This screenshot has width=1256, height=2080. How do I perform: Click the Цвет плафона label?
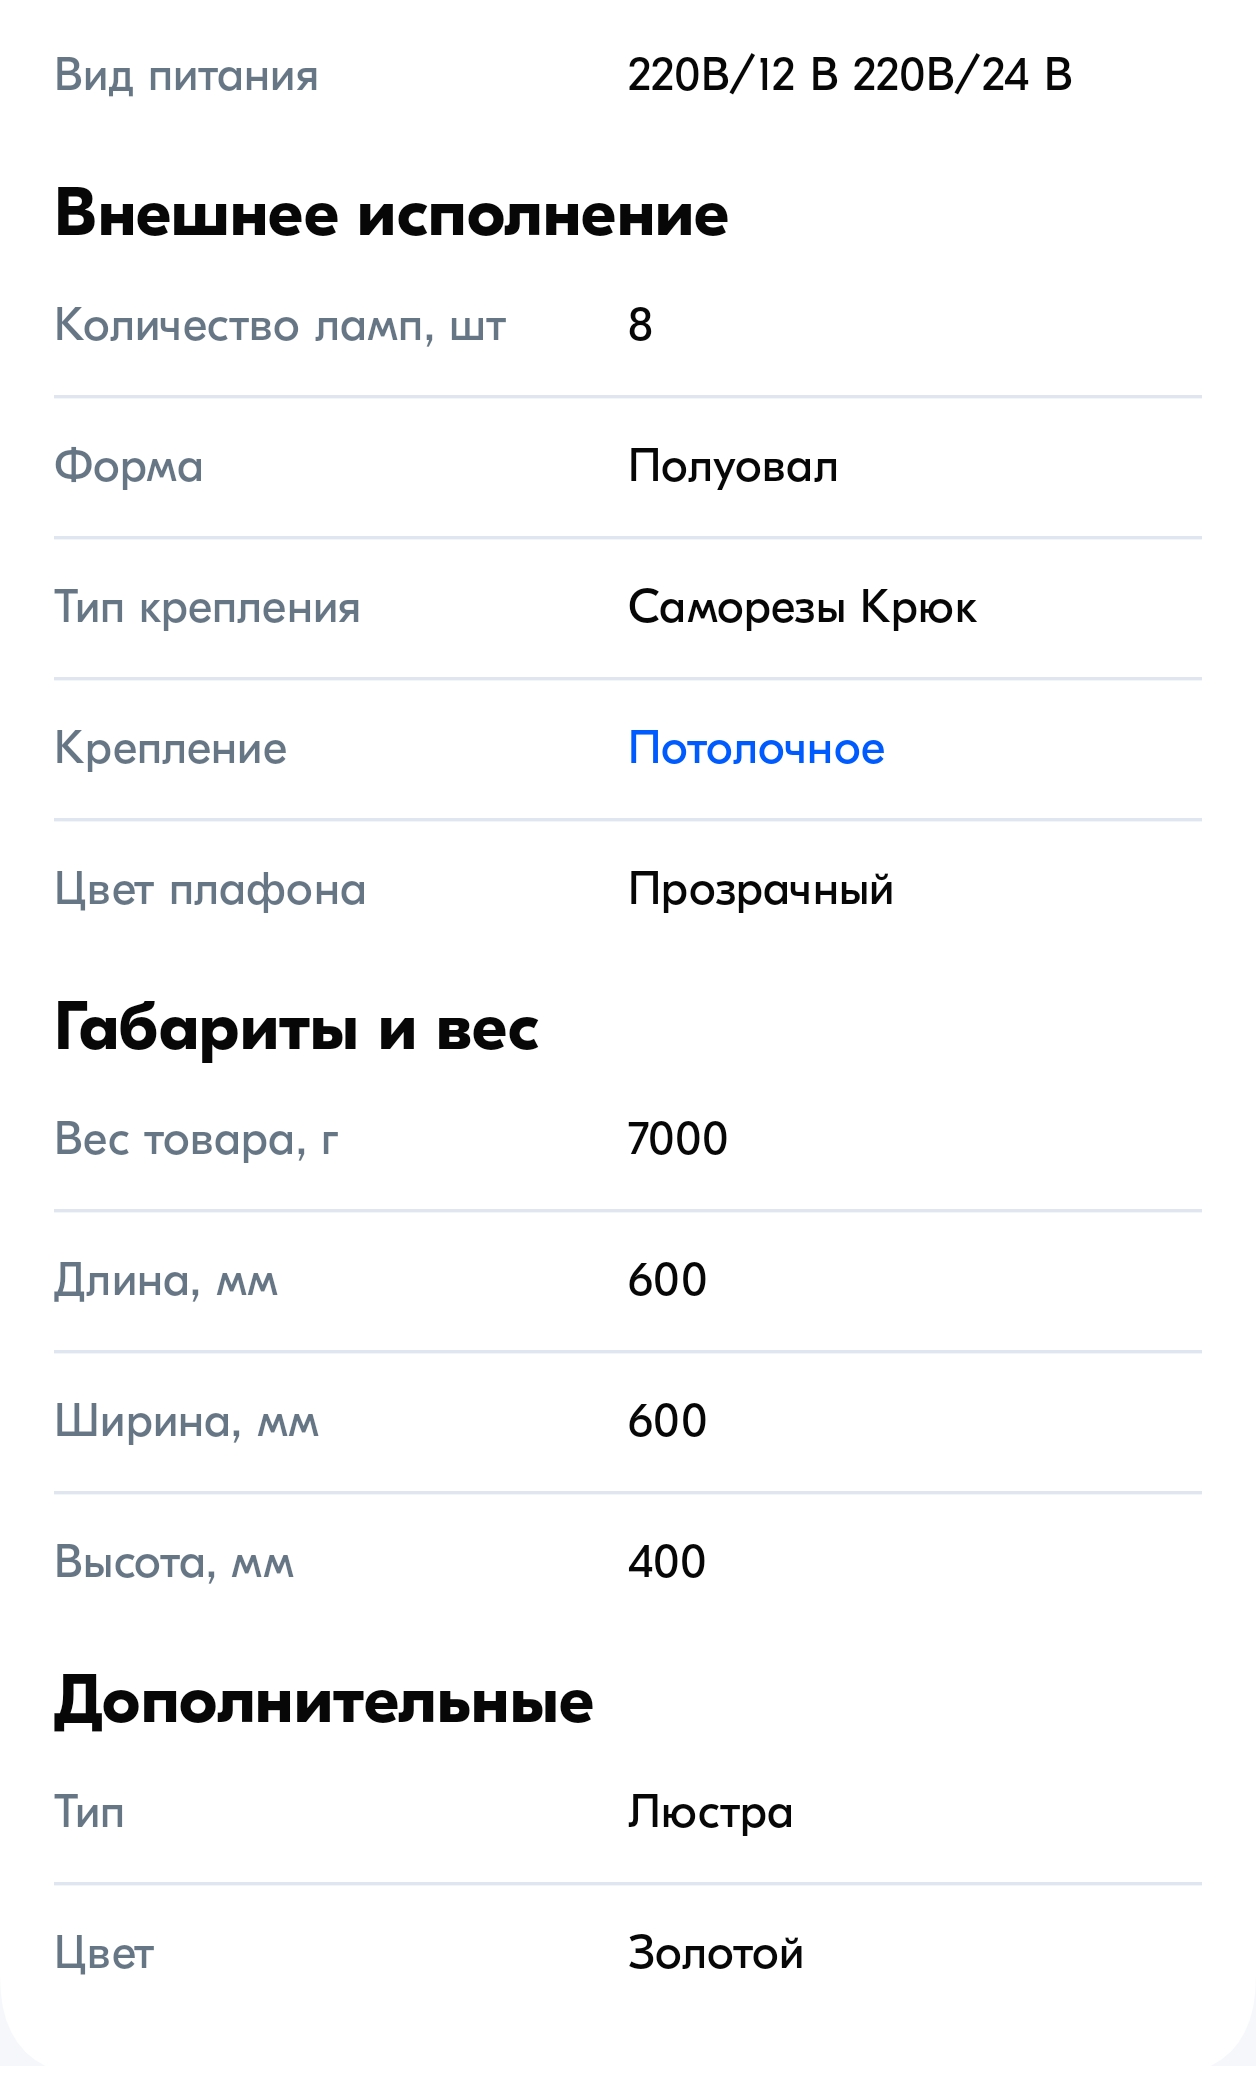pos(212,887)
